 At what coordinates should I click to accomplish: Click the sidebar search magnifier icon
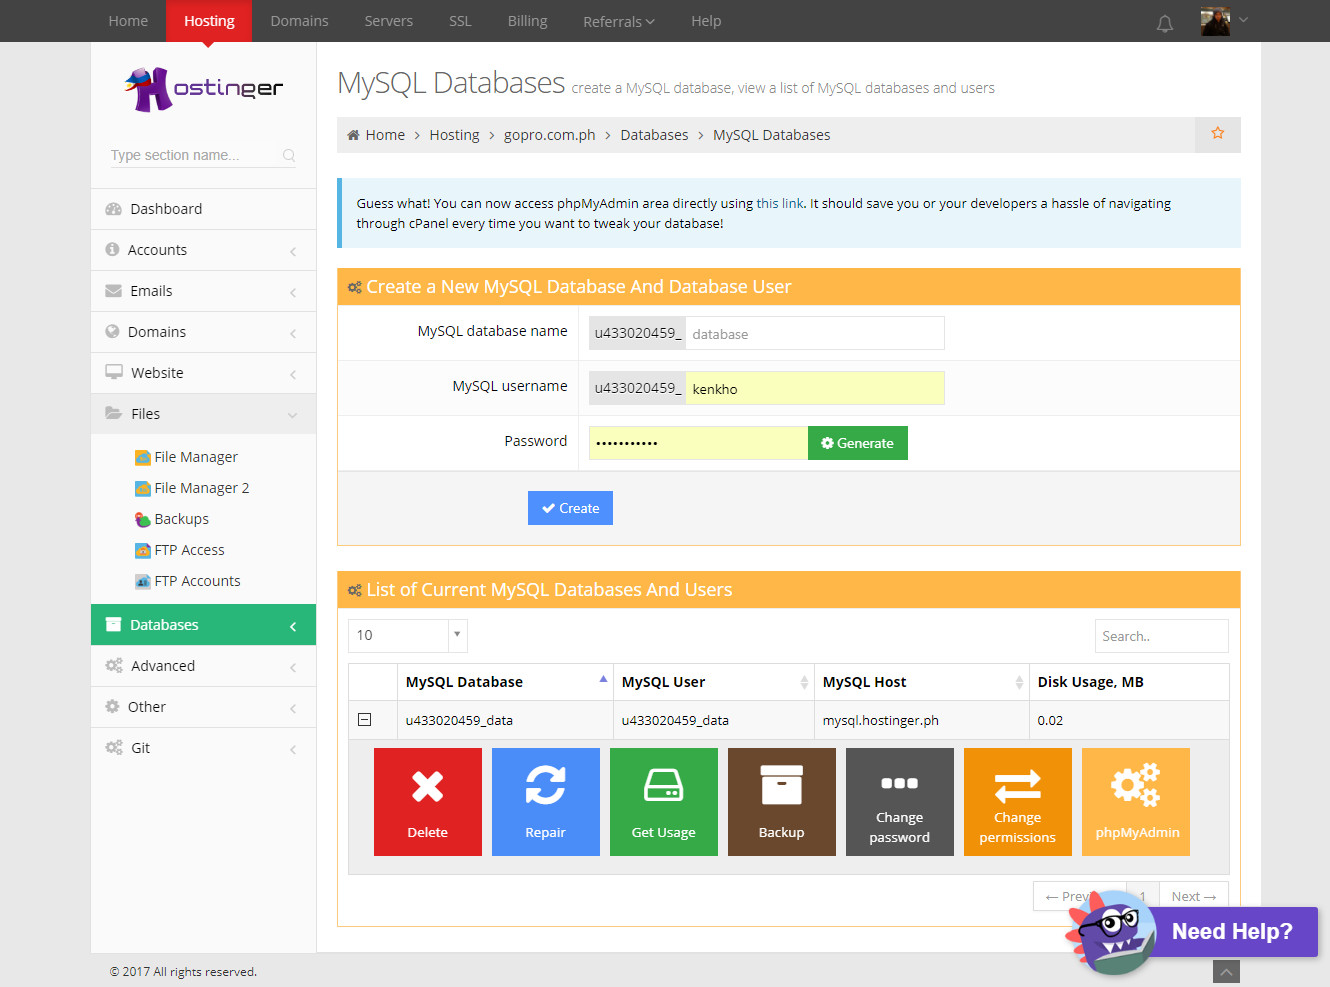pos(289,155)
